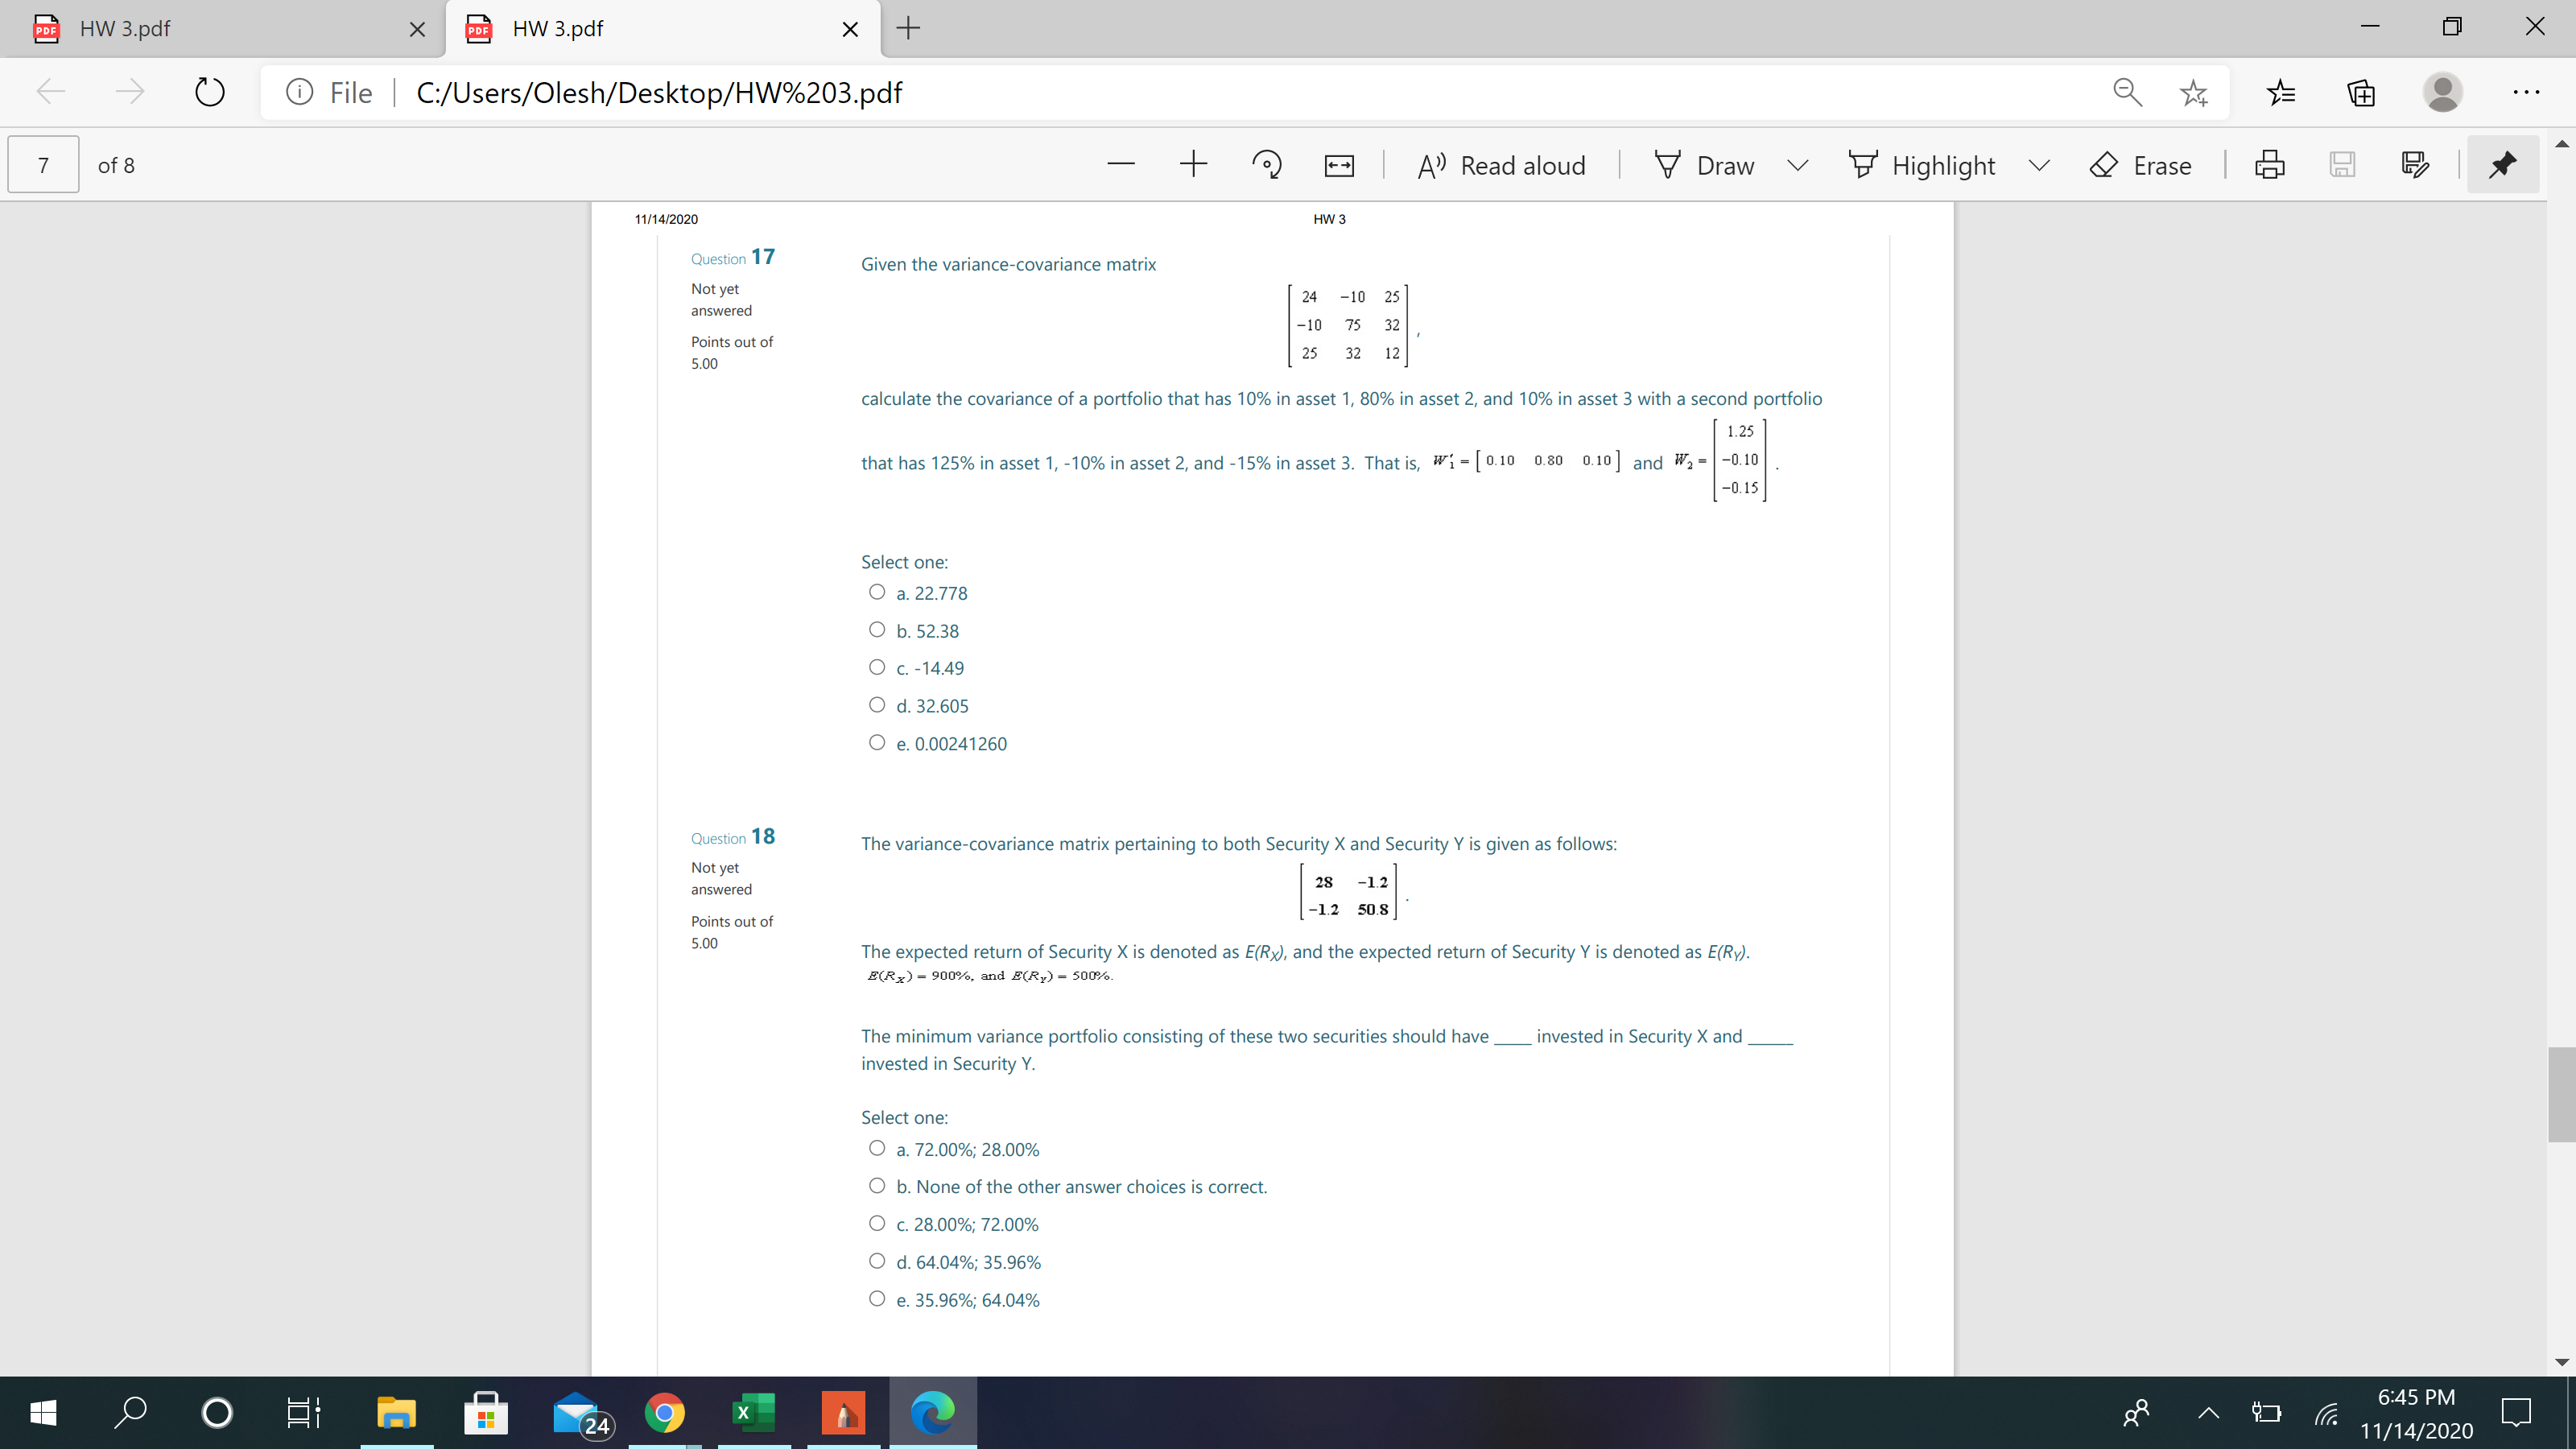This screenshot has height=1449, width=2576.
Task: Save the PDF document
Action: point(2343,165)
